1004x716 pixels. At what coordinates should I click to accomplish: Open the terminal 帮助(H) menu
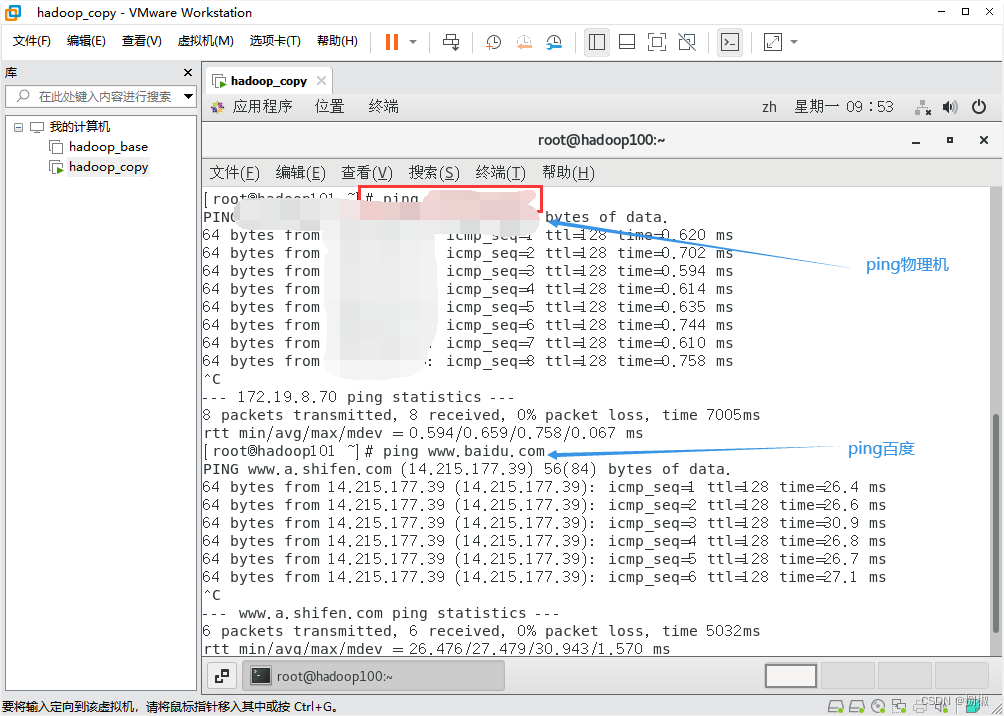[568, 173]
